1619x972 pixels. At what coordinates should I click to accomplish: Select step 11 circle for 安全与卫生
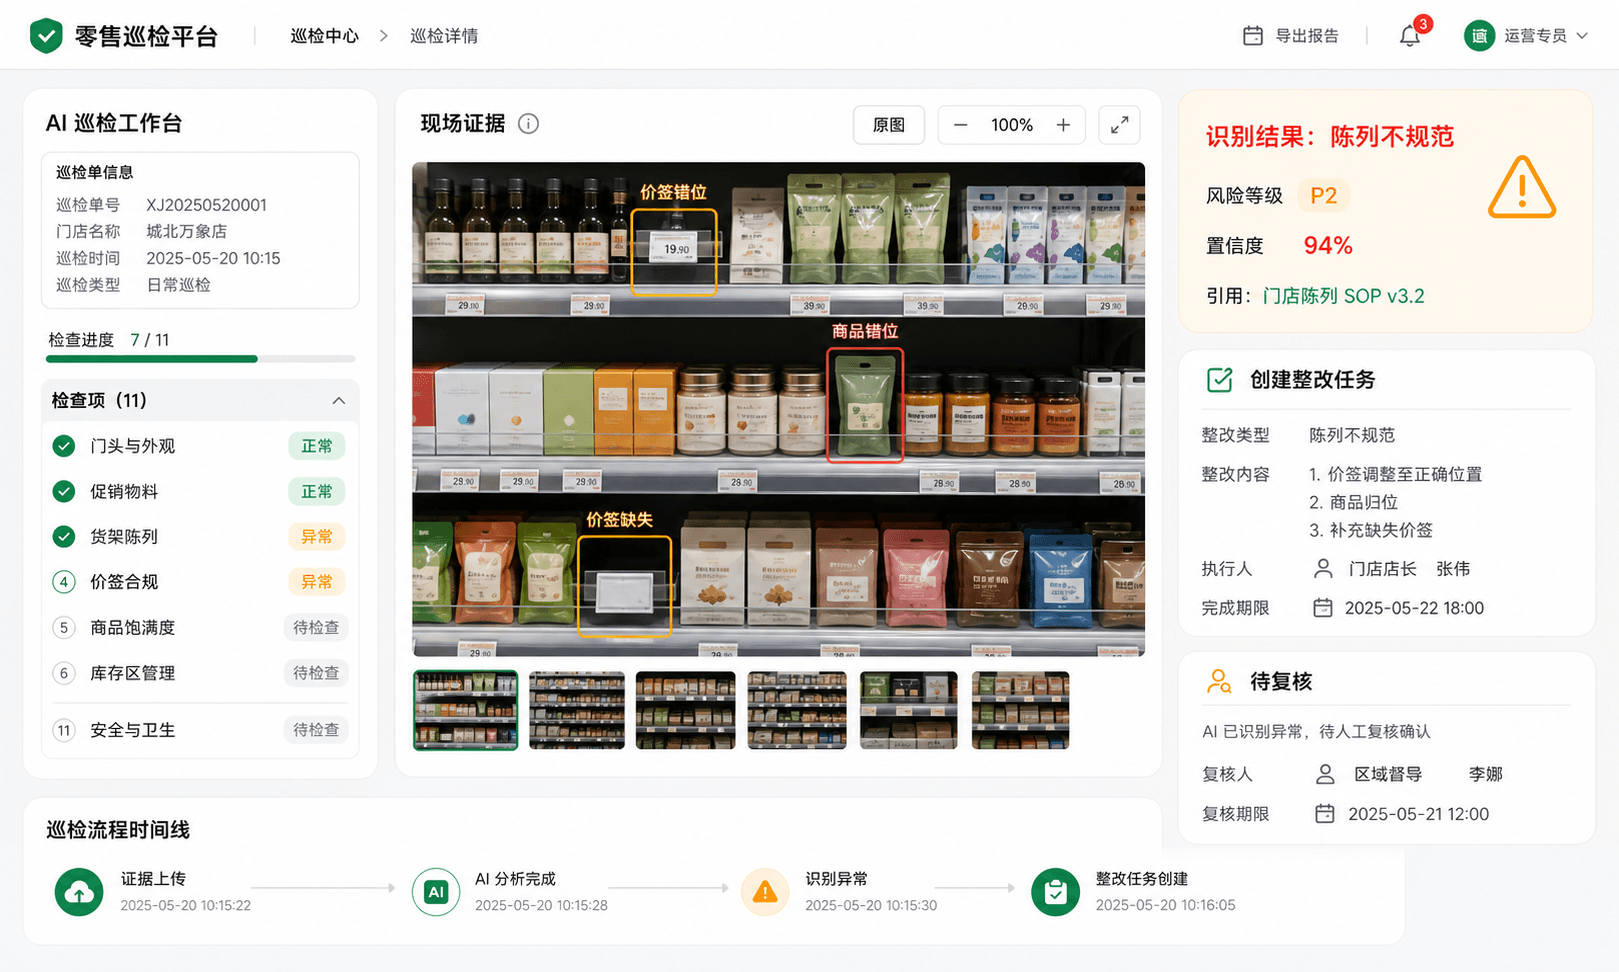[64, 730]
